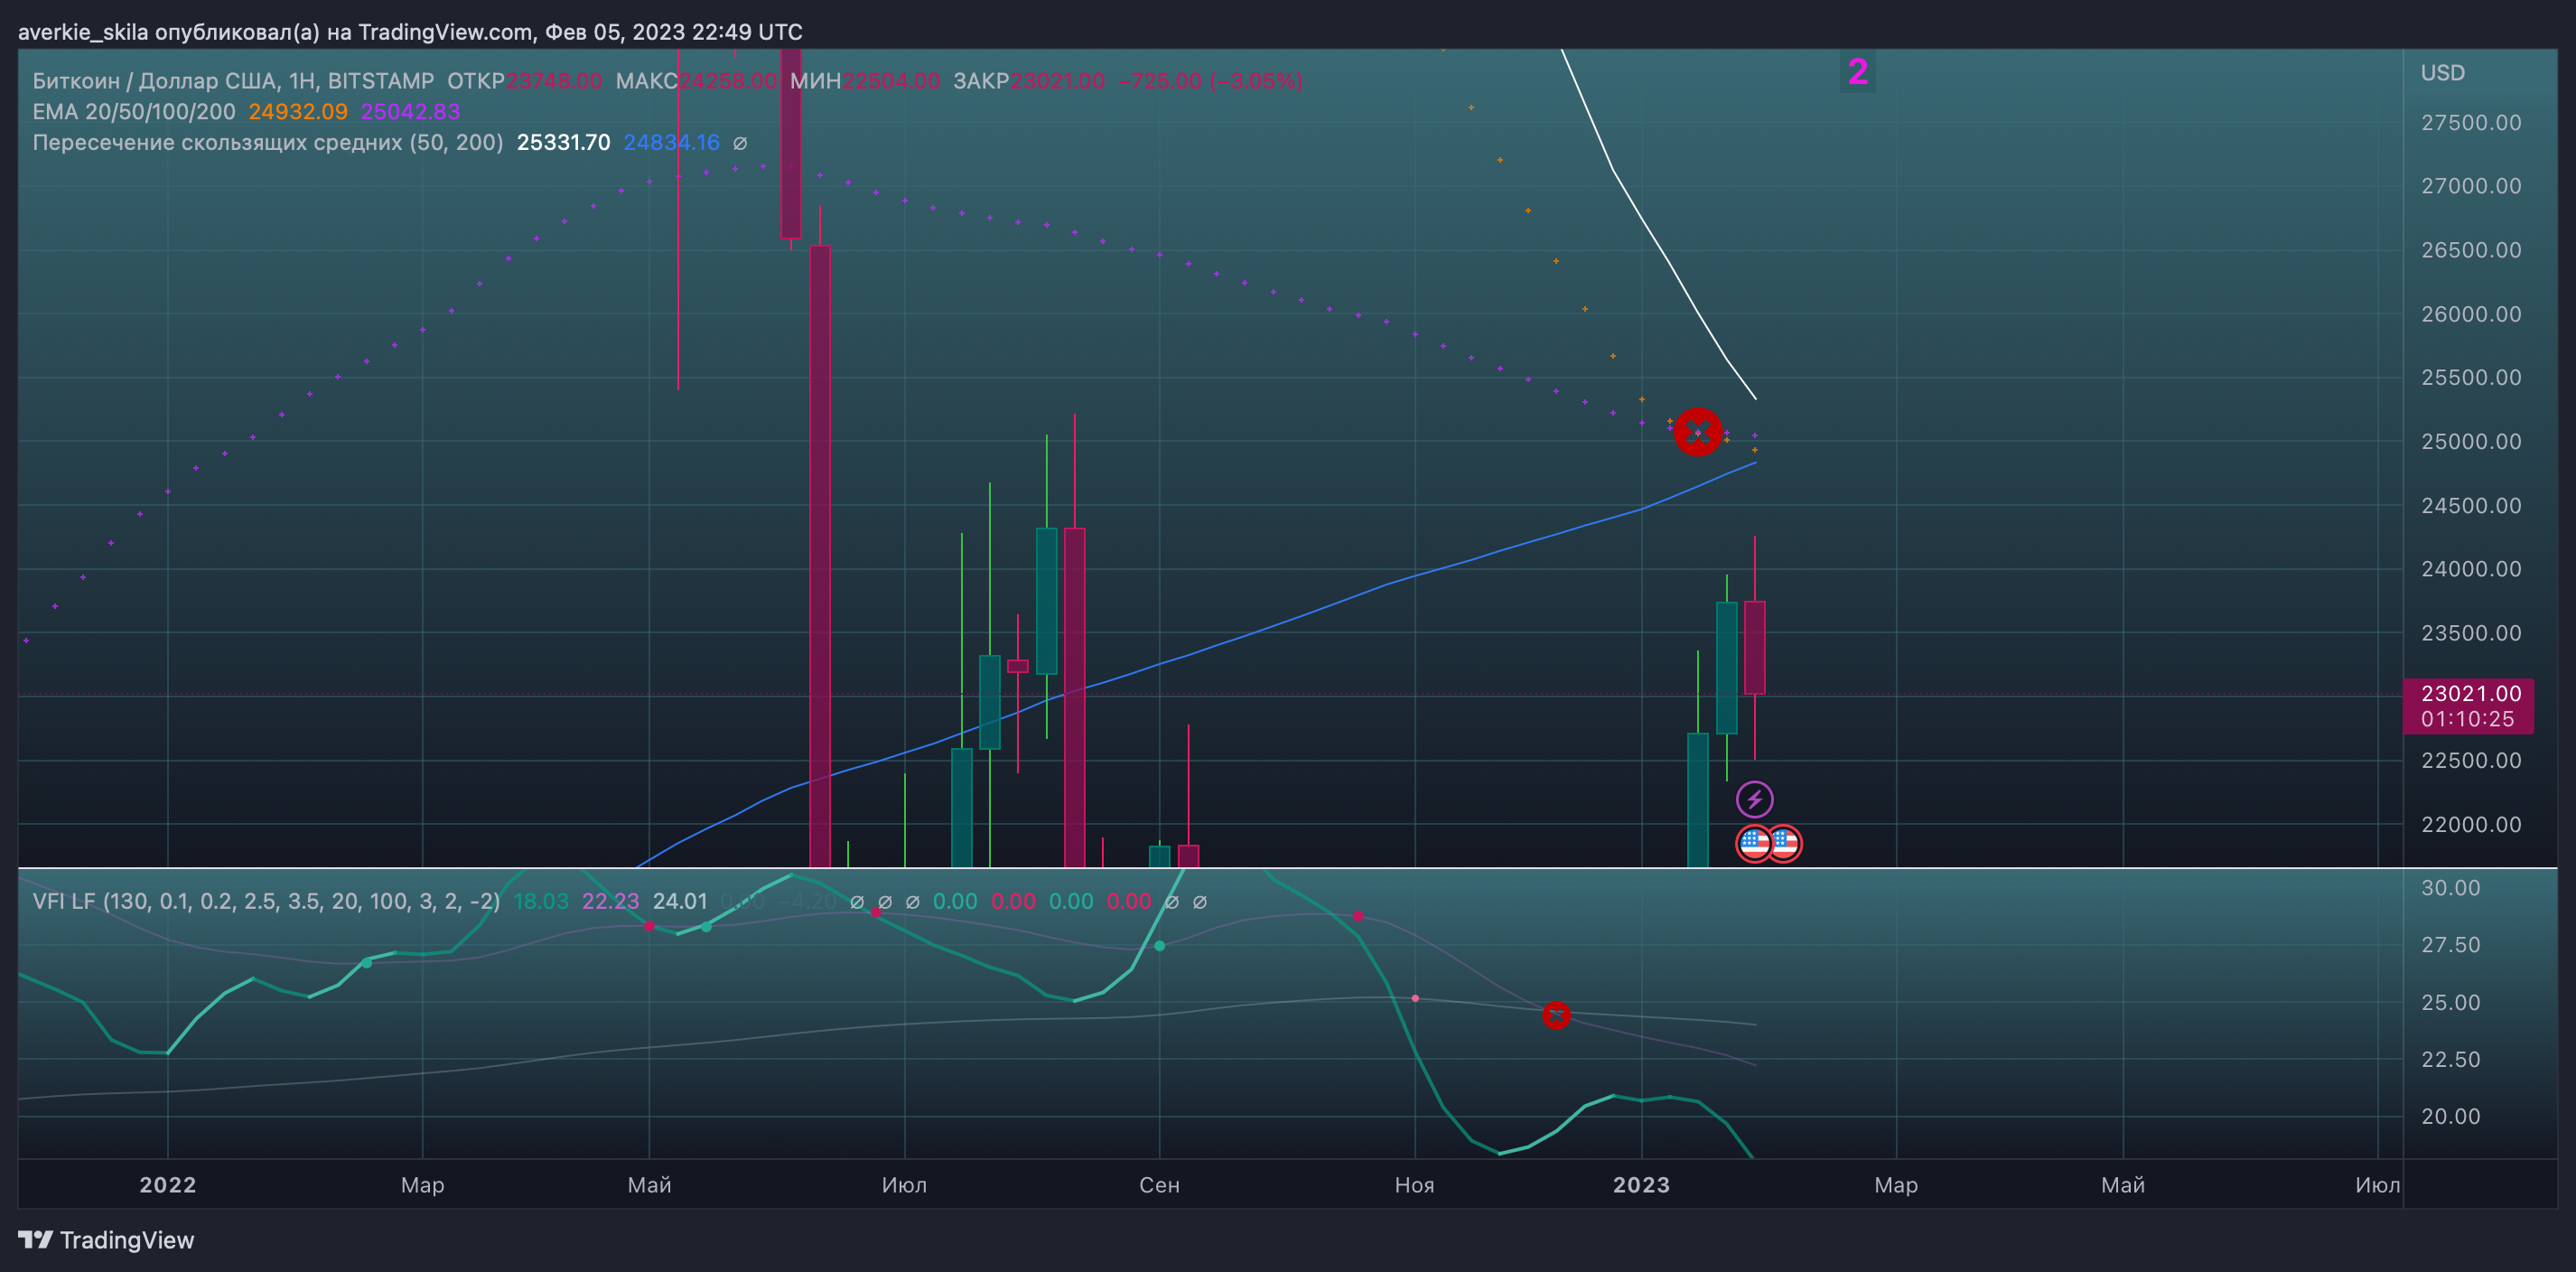The width and height of the screenshot is (2576, 1272).
Task: Click the 20.00 label on VFI scale
Action: point(2450,1116)
